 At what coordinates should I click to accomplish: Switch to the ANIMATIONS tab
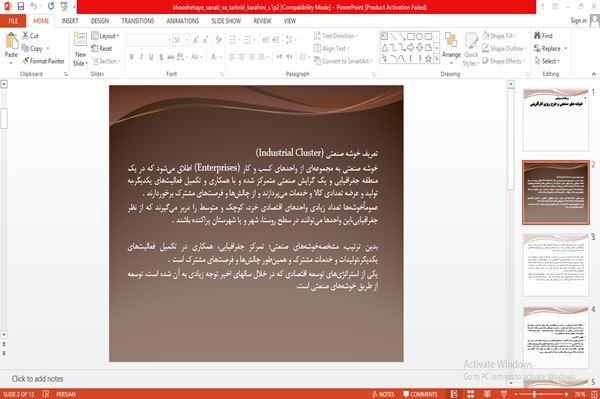click(183, 21)
